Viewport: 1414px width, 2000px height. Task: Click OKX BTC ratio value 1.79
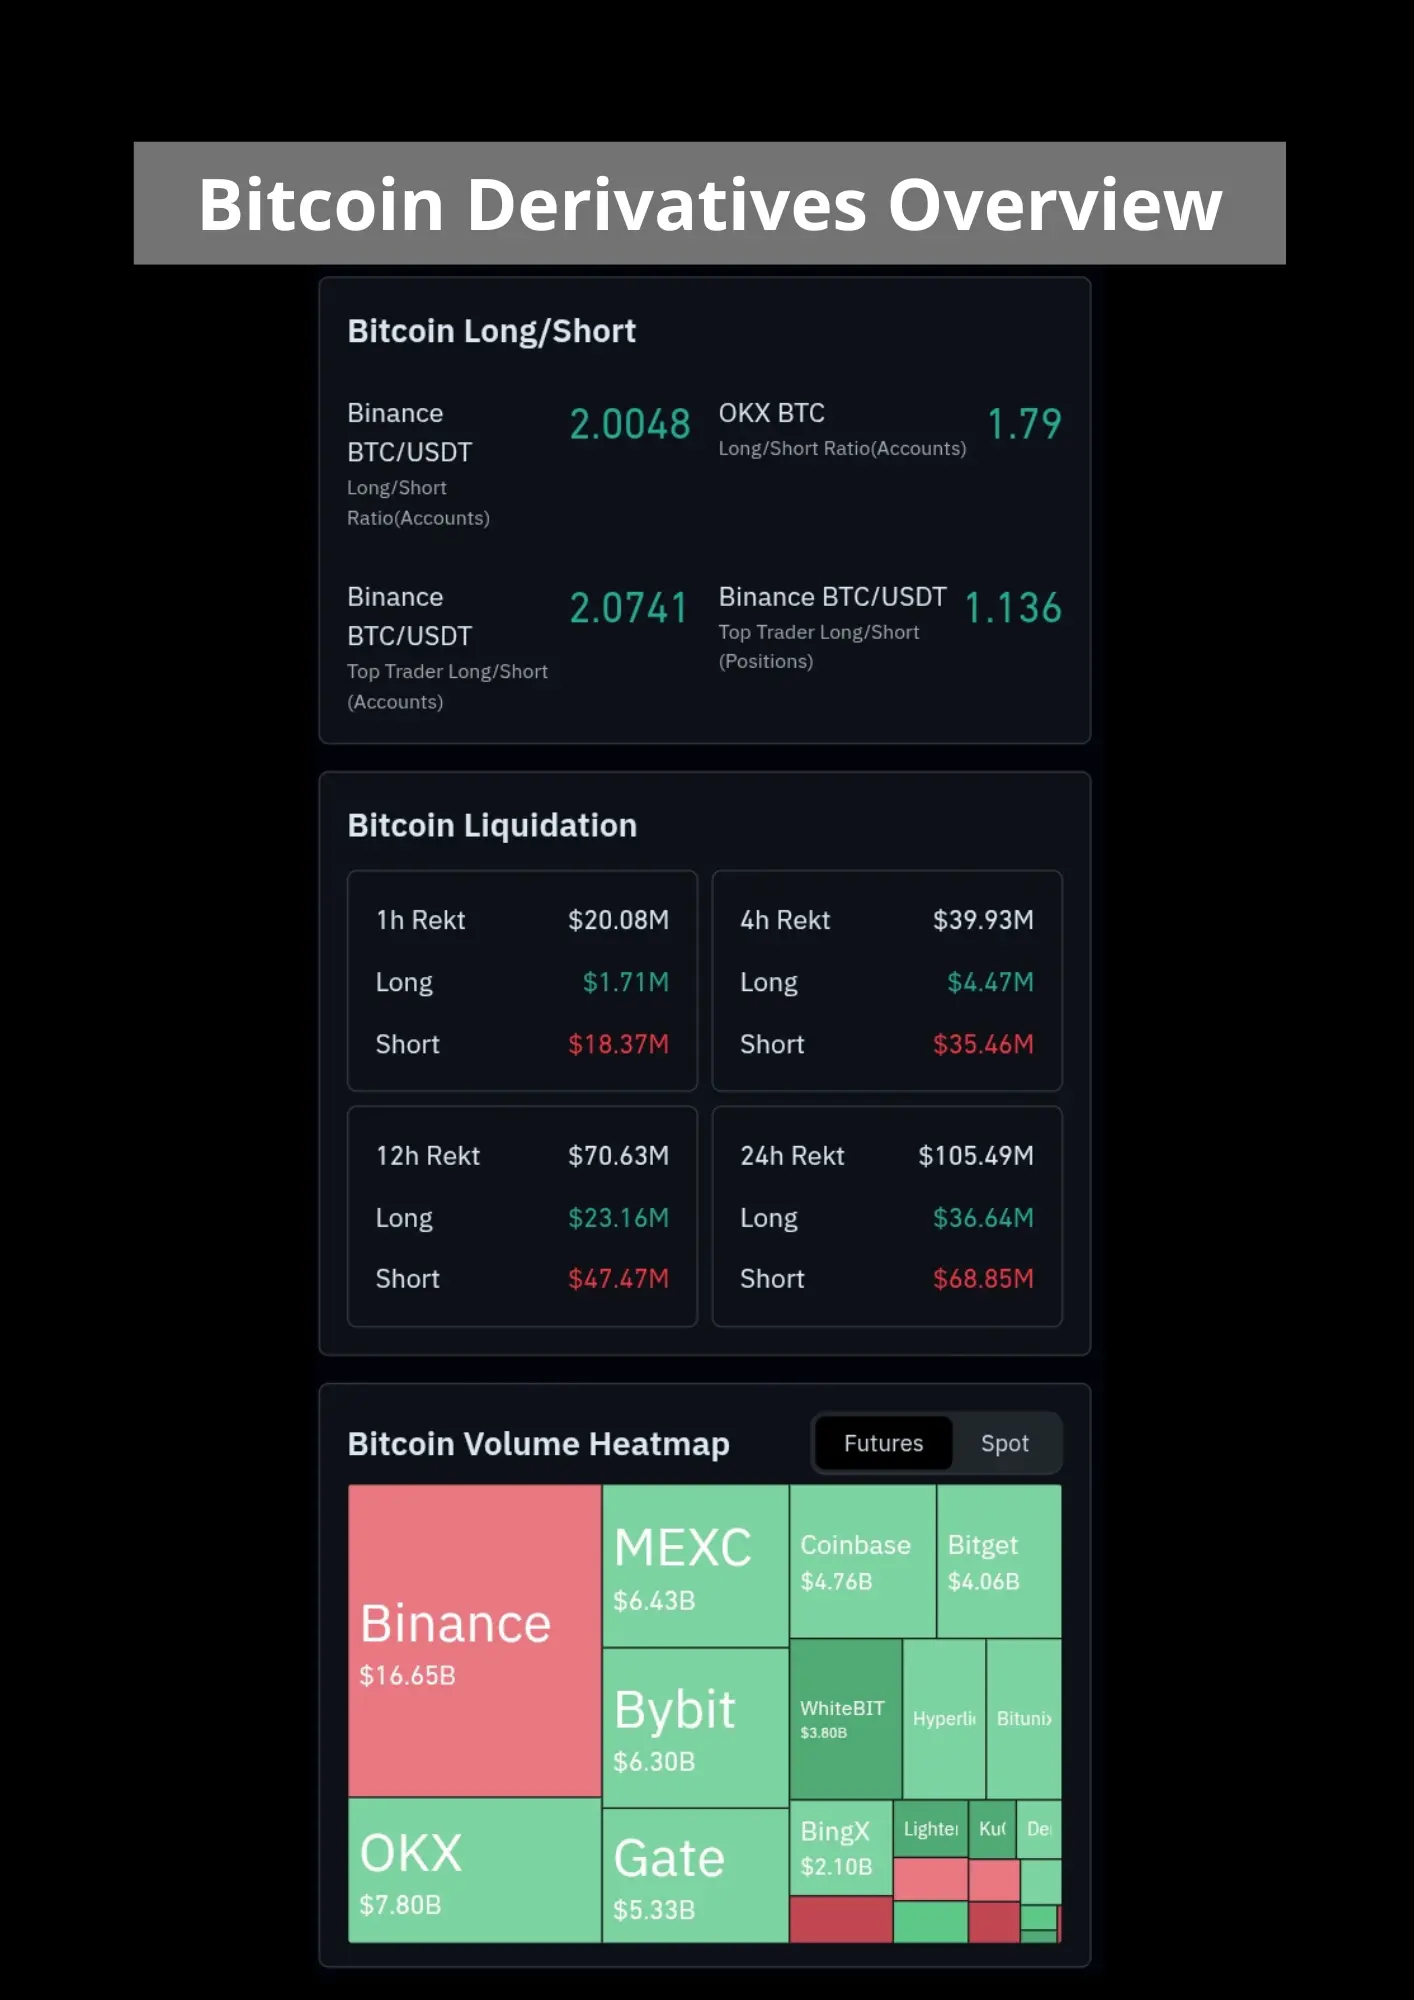point(1024,424)
